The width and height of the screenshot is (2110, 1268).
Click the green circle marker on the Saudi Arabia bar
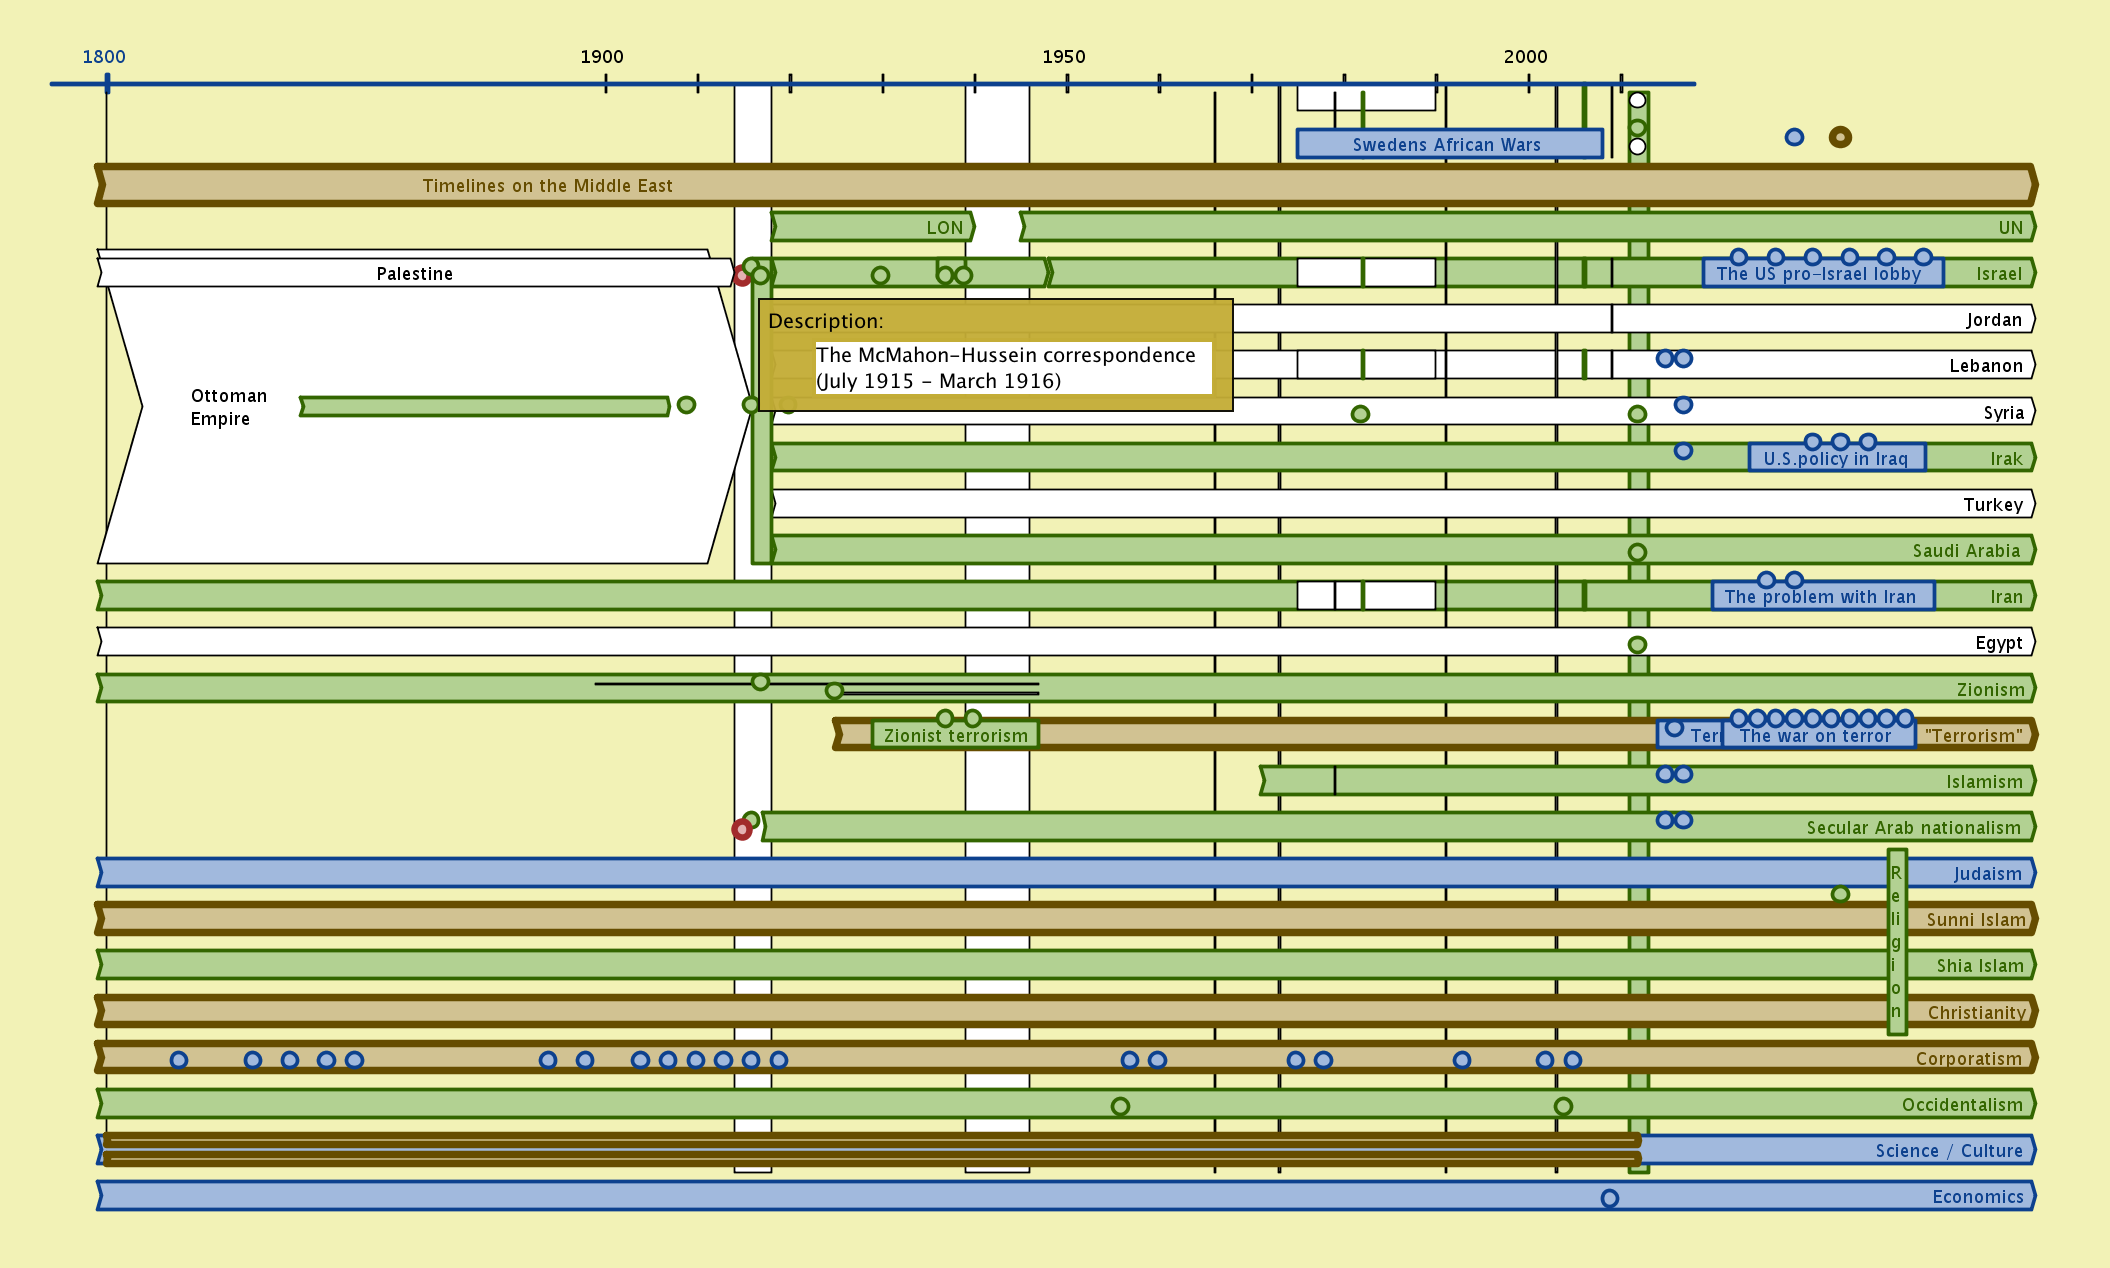point(1637,552)
